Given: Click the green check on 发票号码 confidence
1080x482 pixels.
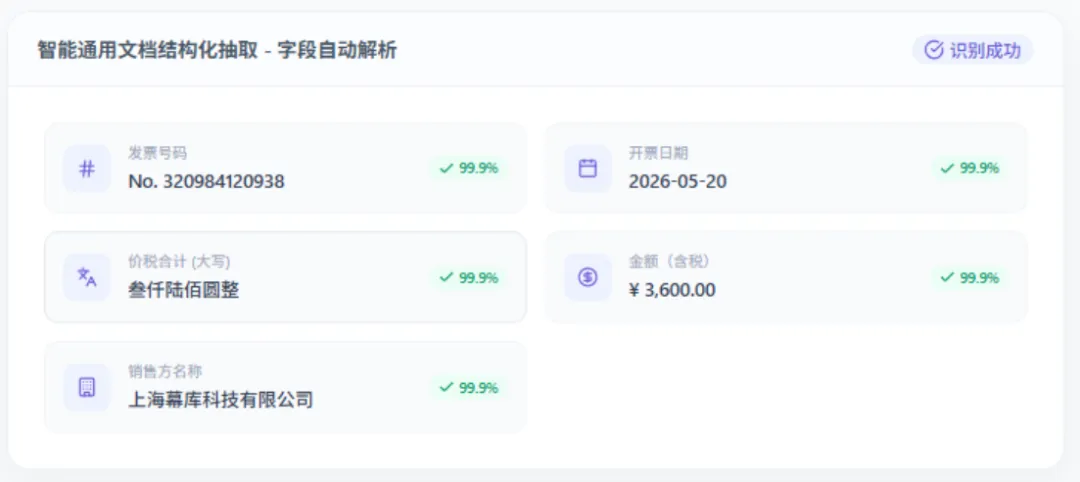Looking at the screenshot, I should click(x=446, y=168).
